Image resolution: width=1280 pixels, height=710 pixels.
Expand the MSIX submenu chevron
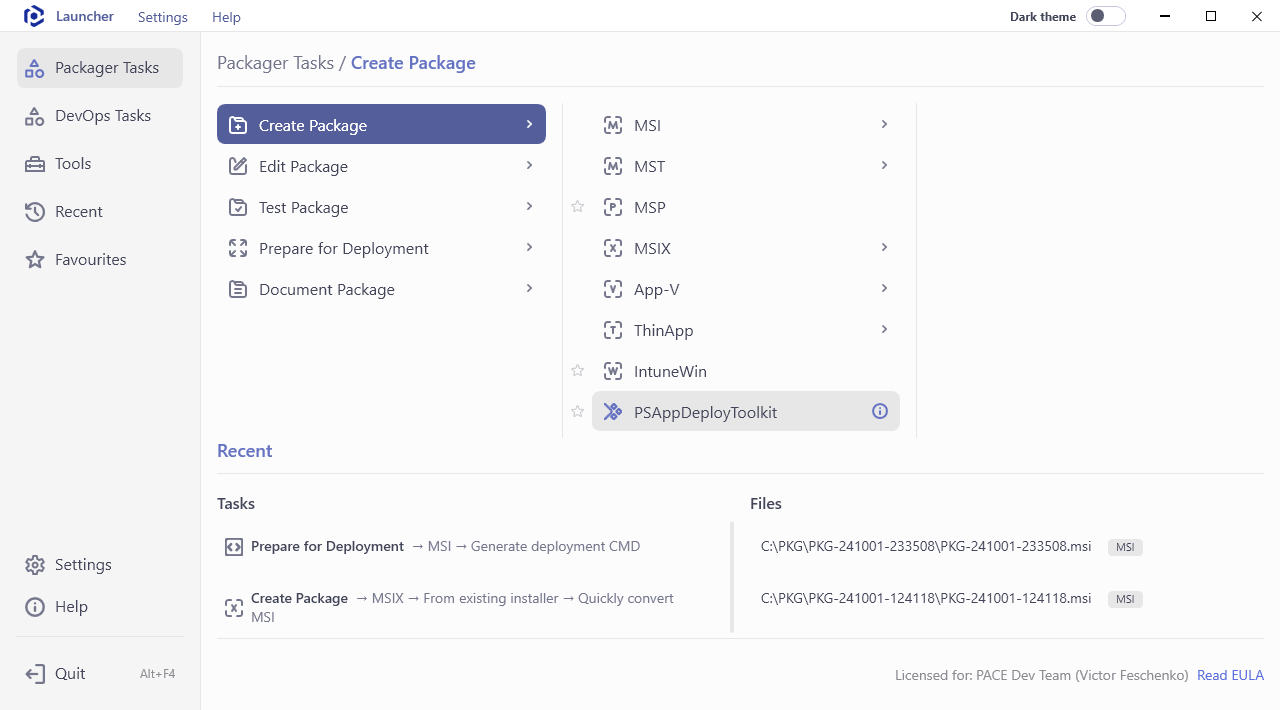click(x=884, y=247)
